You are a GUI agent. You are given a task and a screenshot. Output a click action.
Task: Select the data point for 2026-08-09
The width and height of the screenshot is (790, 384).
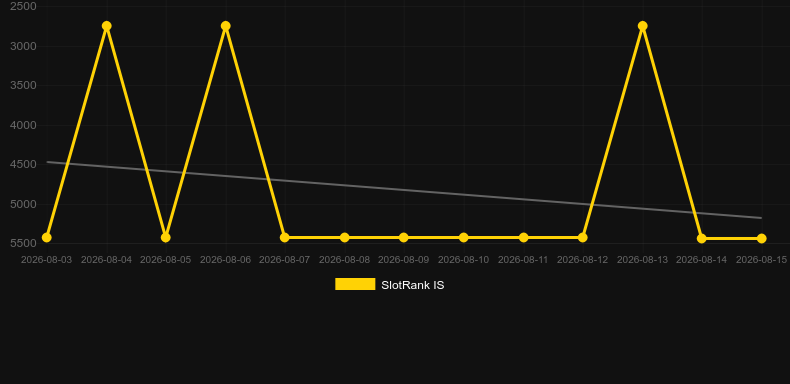(x=404, y=237)
